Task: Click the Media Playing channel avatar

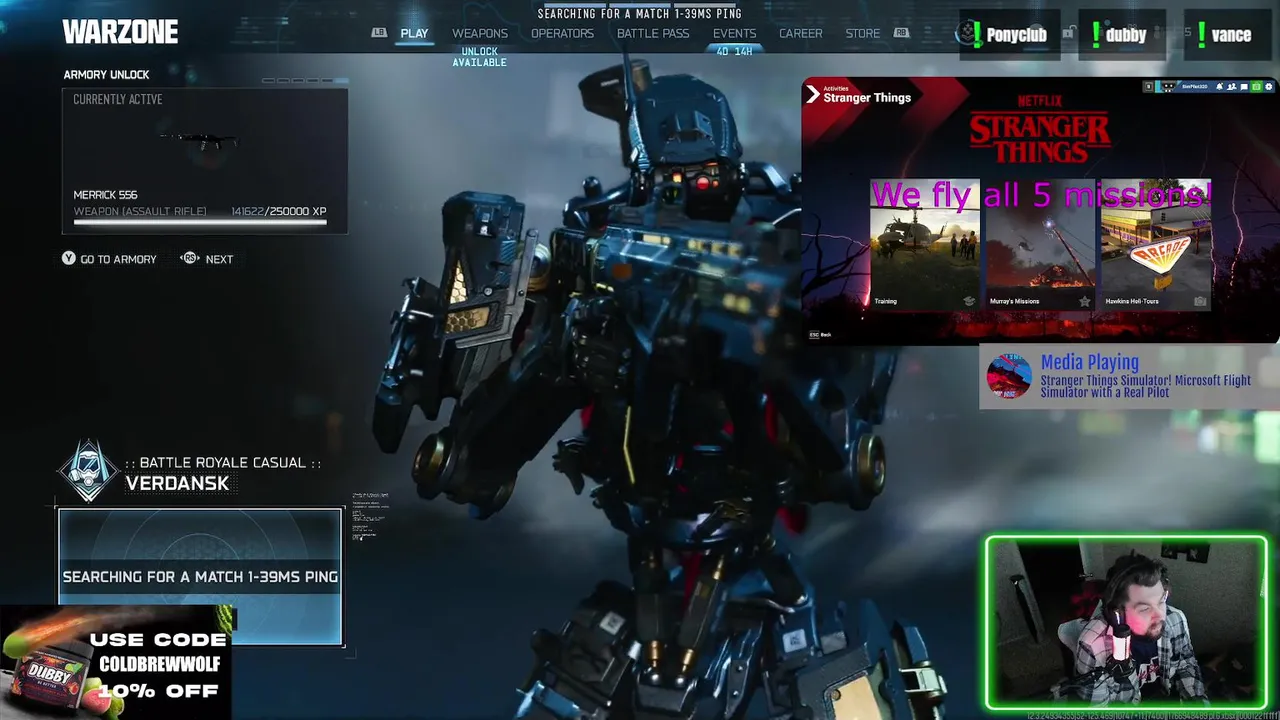Action: point(1008,377)
